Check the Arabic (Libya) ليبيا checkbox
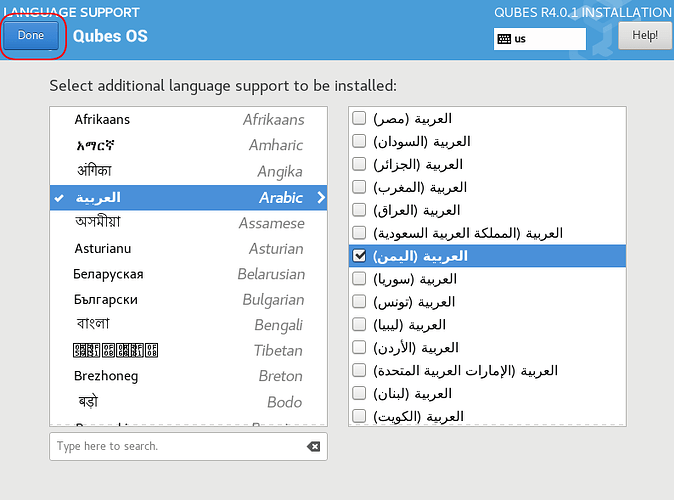Viewport: 674px width, 500px height. (359, 324)
